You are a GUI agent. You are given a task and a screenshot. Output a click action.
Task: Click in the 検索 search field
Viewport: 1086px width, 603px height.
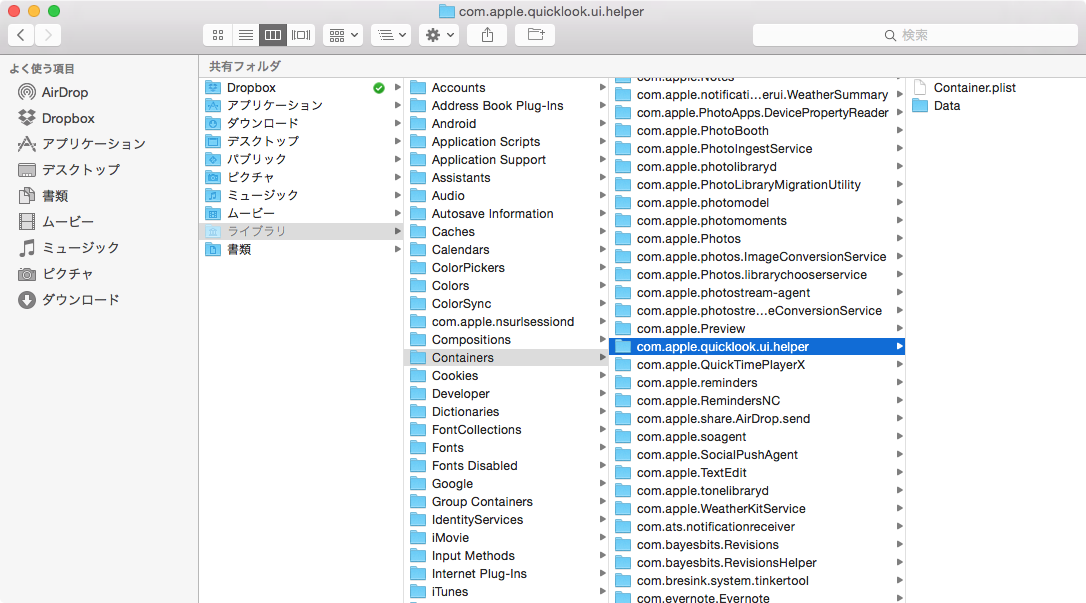(915, 35)
